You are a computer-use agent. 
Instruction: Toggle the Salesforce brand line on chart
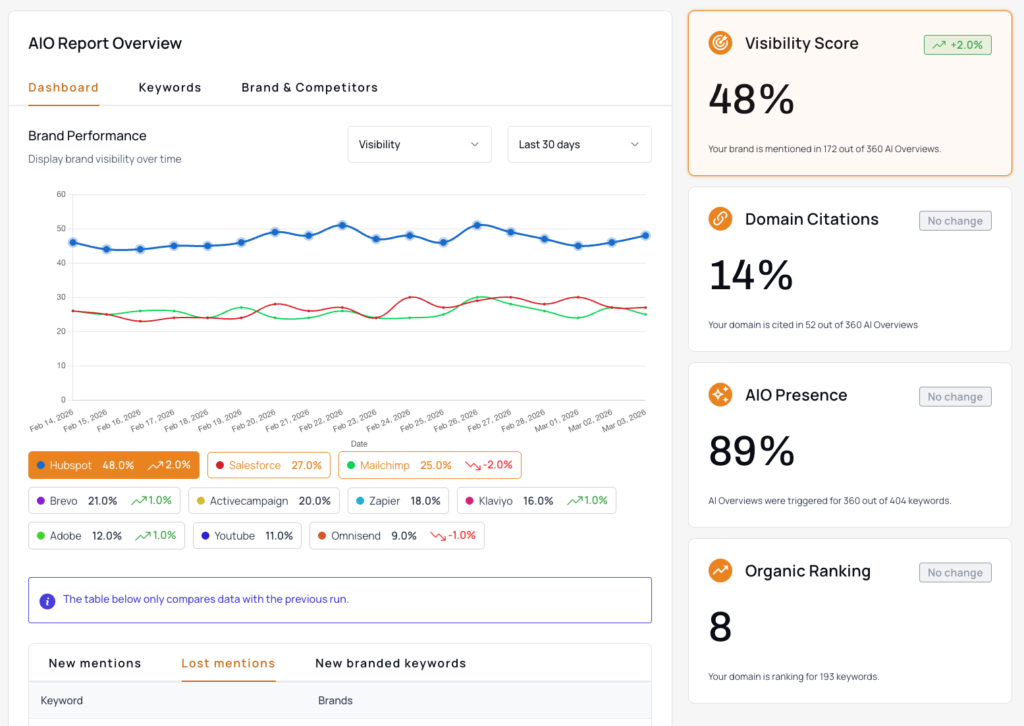point(268,465)
